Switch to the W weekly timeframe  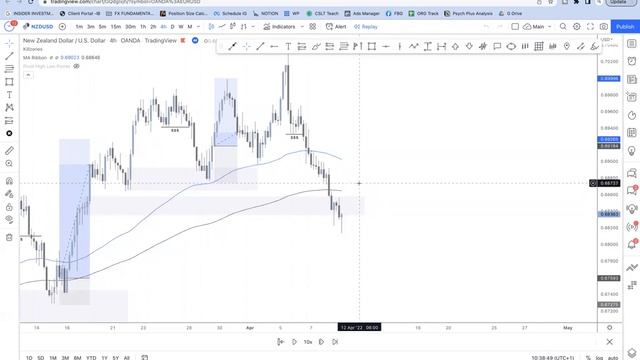(181, 27)
